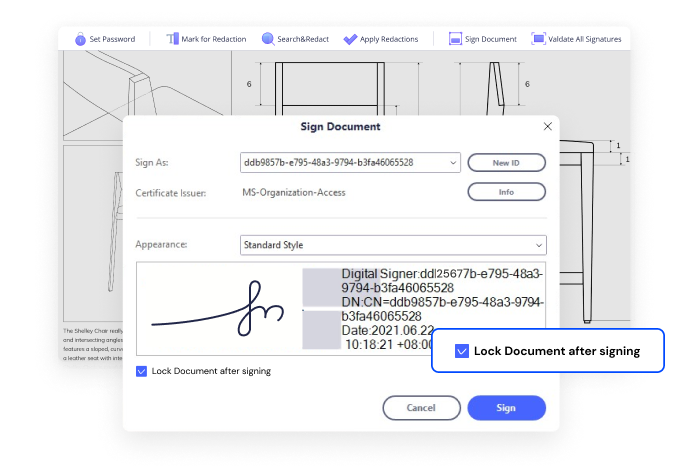The image size is (683, 476).
Task: Click the blue Sign button
Action: (x=506, y=408)
